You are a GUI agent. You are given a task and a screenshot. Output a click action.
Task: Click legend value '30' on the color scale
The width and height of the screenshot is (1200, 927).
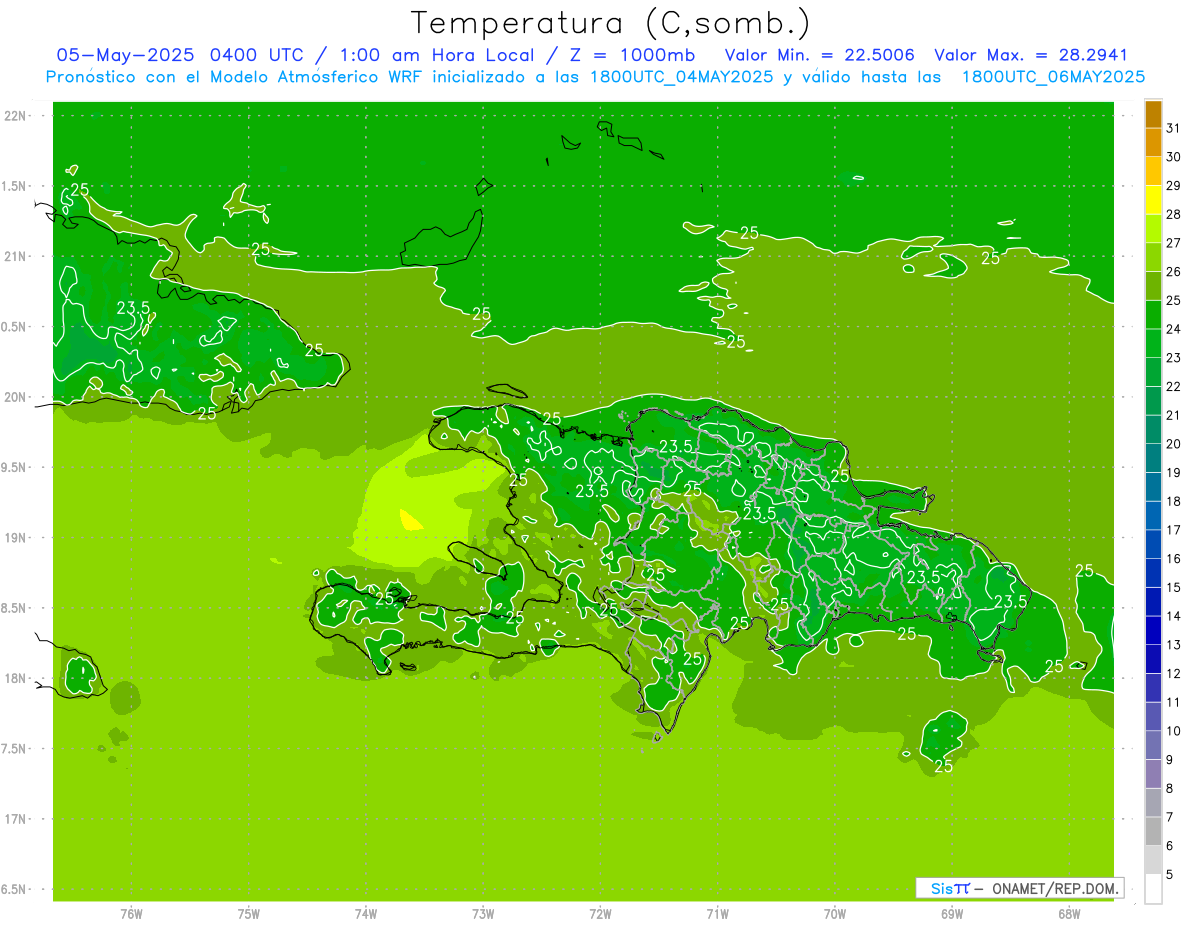[x=1174, y=156]
